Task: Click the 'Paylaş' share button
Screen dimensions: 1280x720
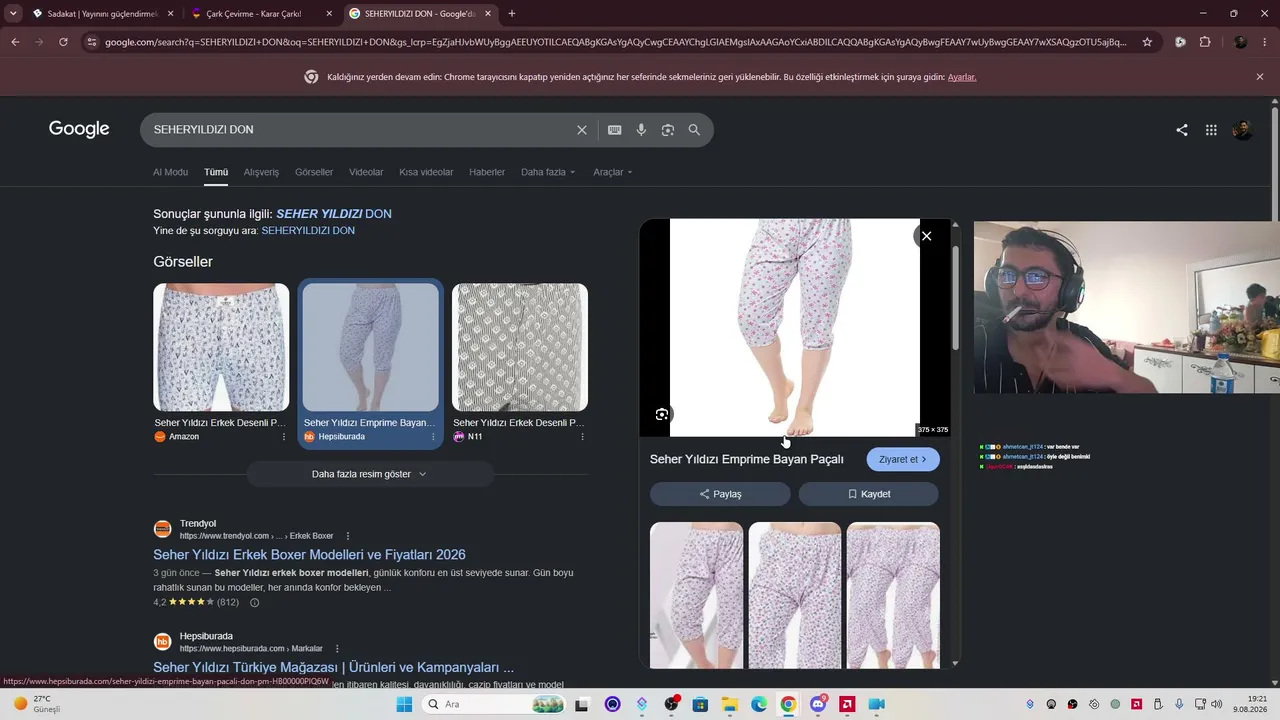Action: (x=720, y=494)
